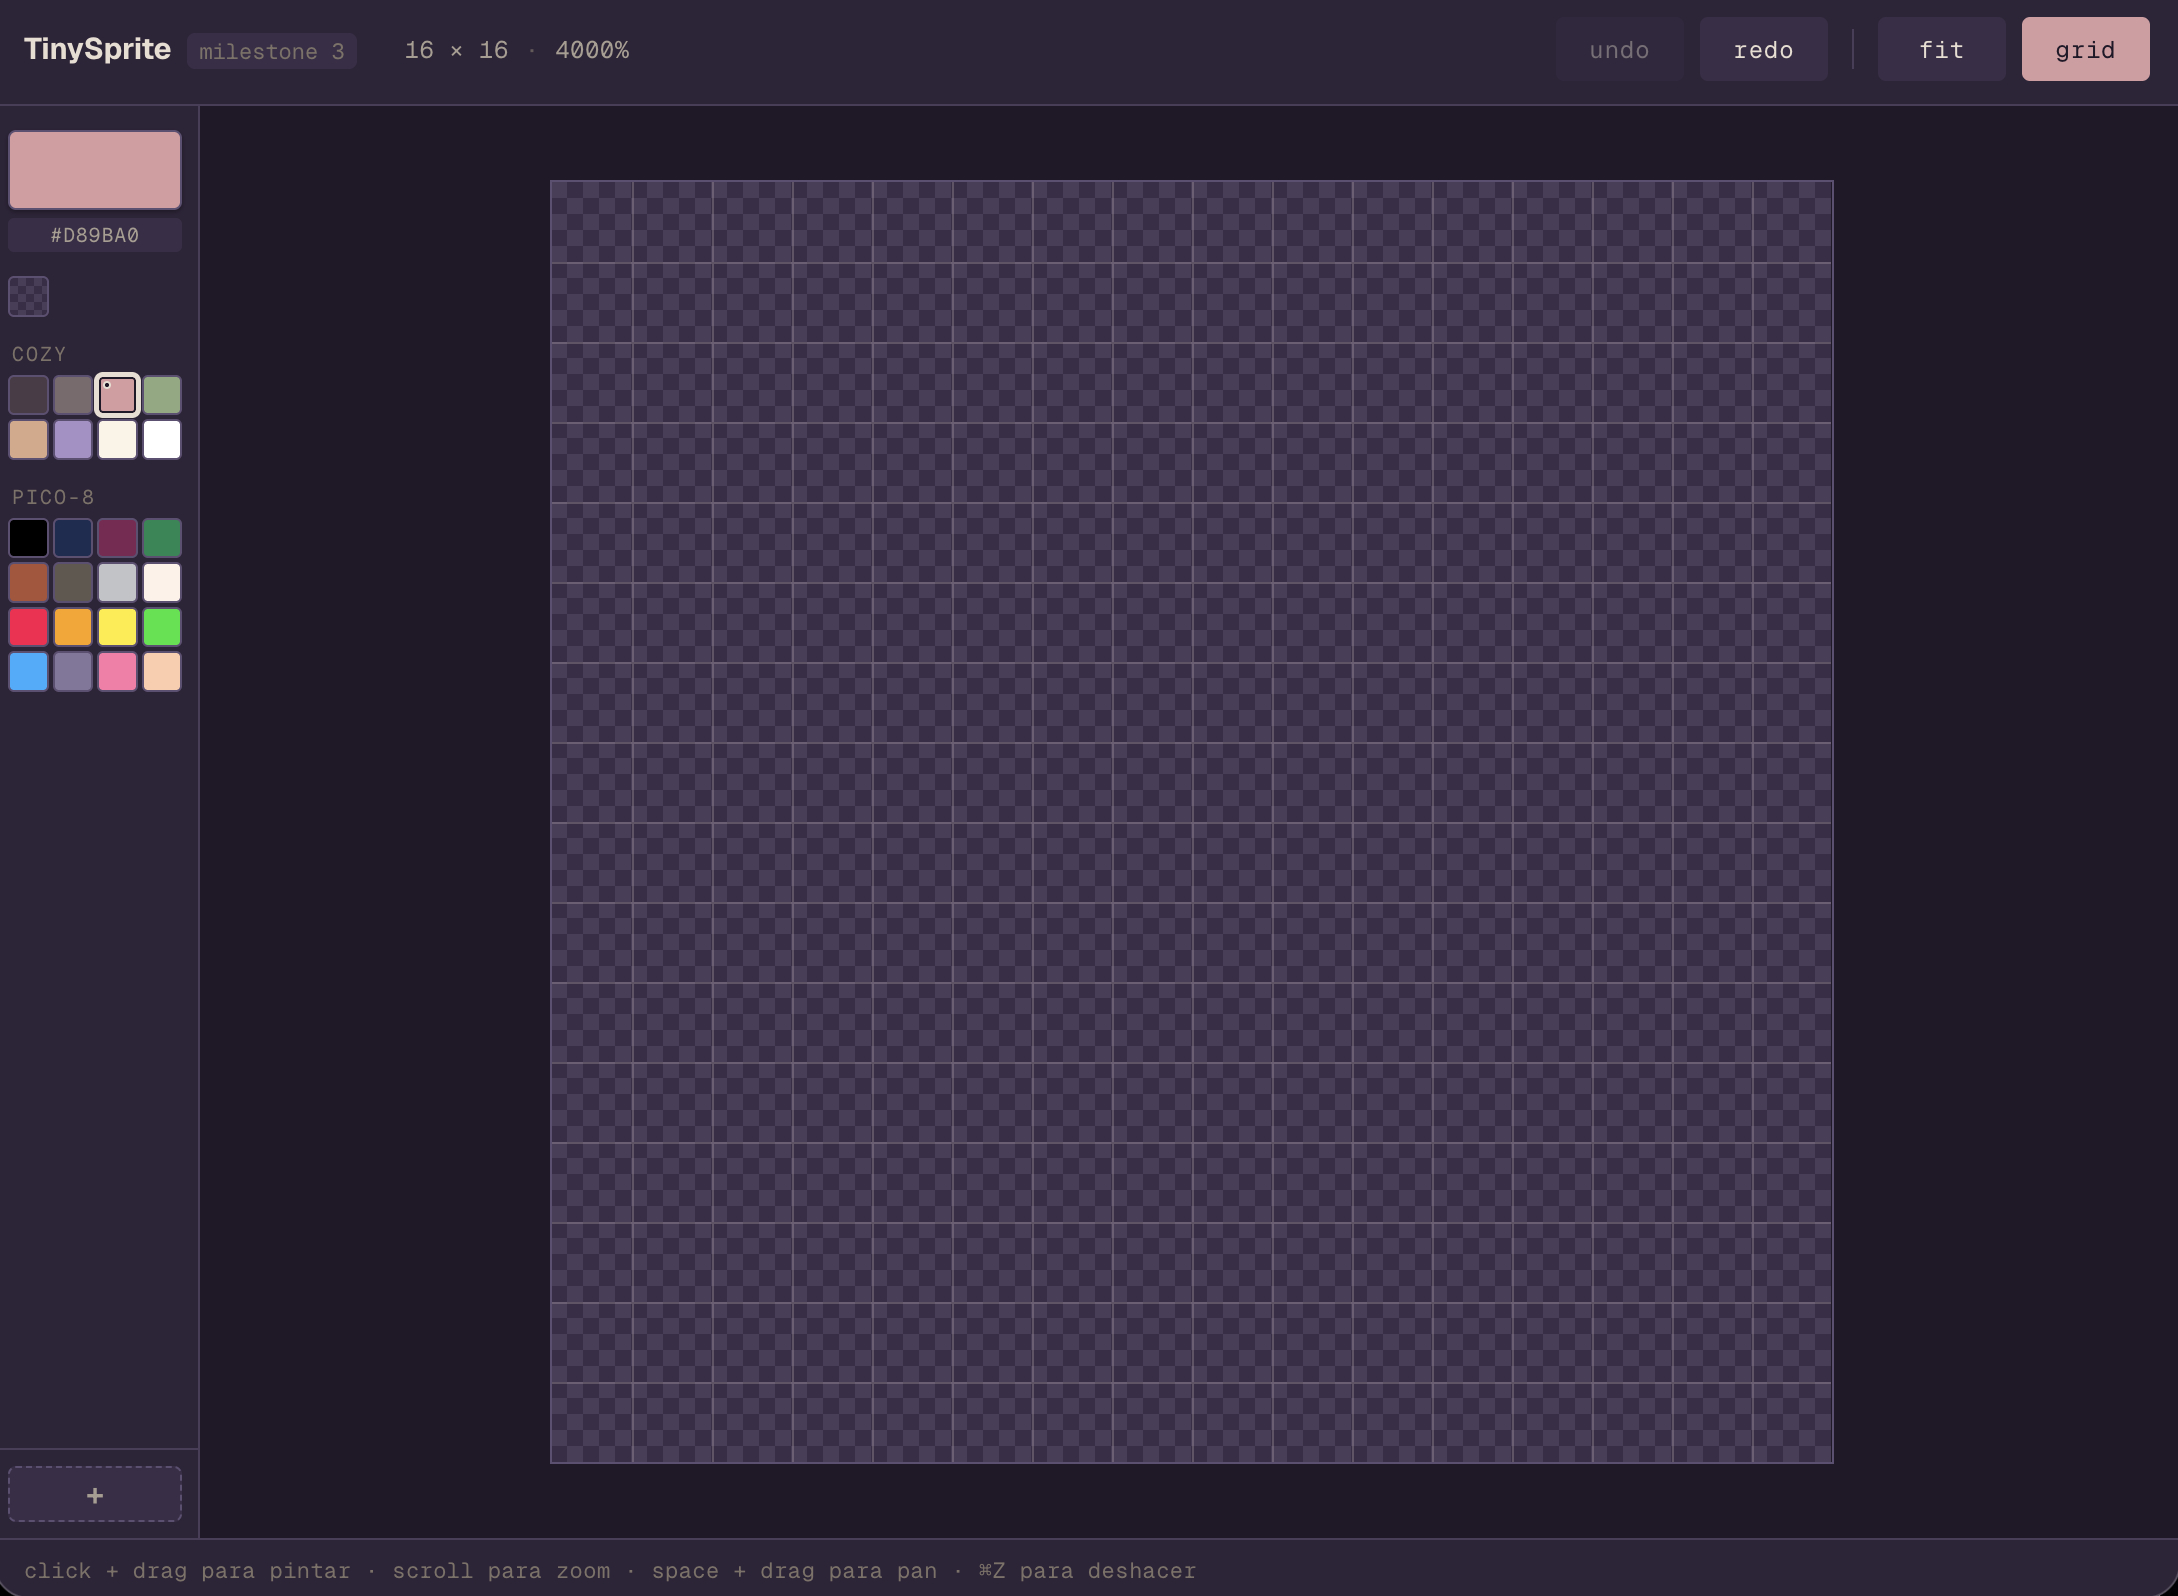
Task: Select the muted indigo PICO-8 swatch
Action: point(73,671)
